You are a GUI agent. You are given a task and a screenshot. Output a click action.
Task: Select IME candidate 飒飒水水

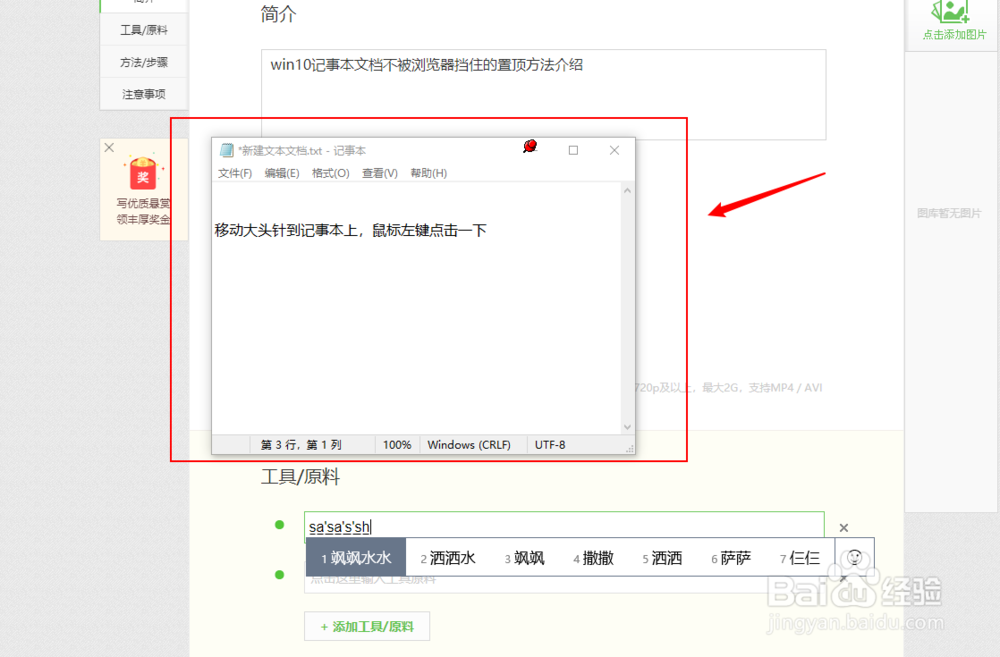[x=360, y=557]
